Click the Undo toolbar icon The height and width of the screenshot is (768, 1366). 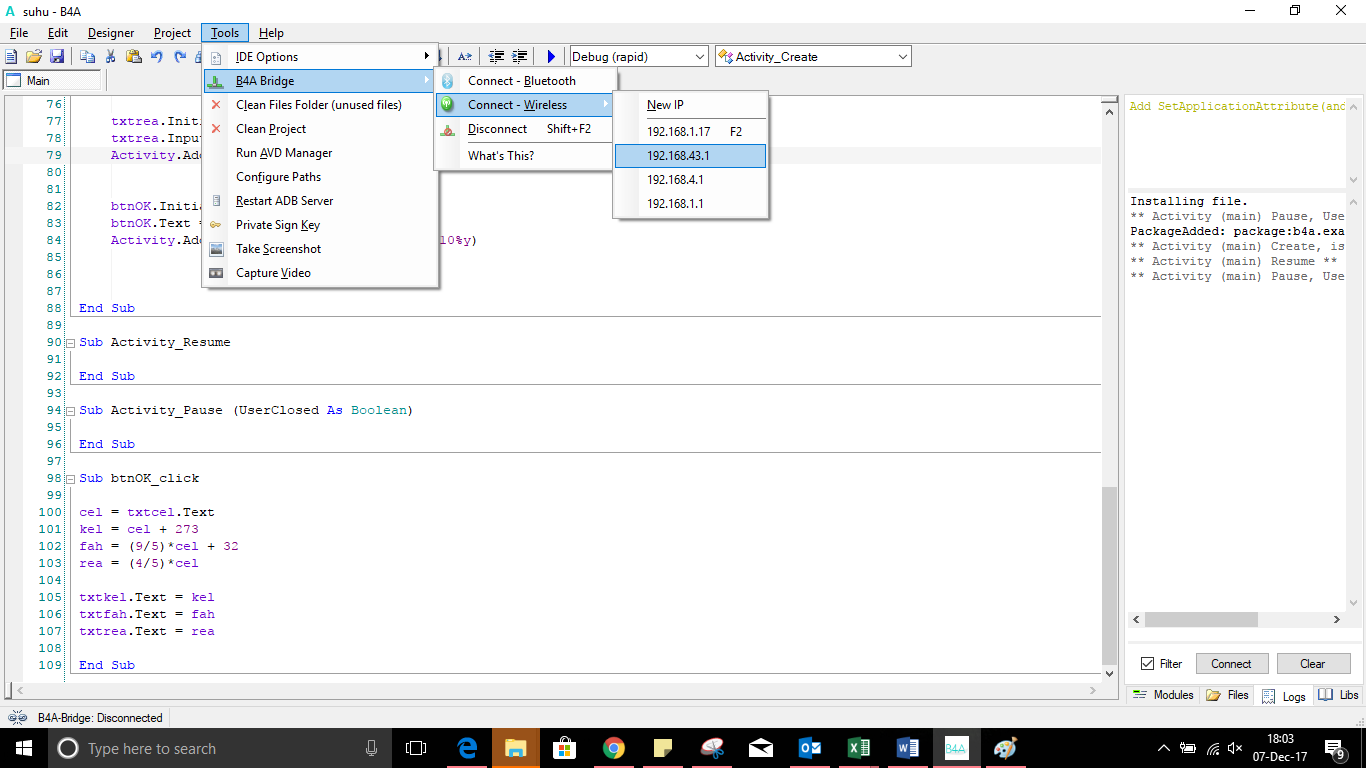point(157,57)
